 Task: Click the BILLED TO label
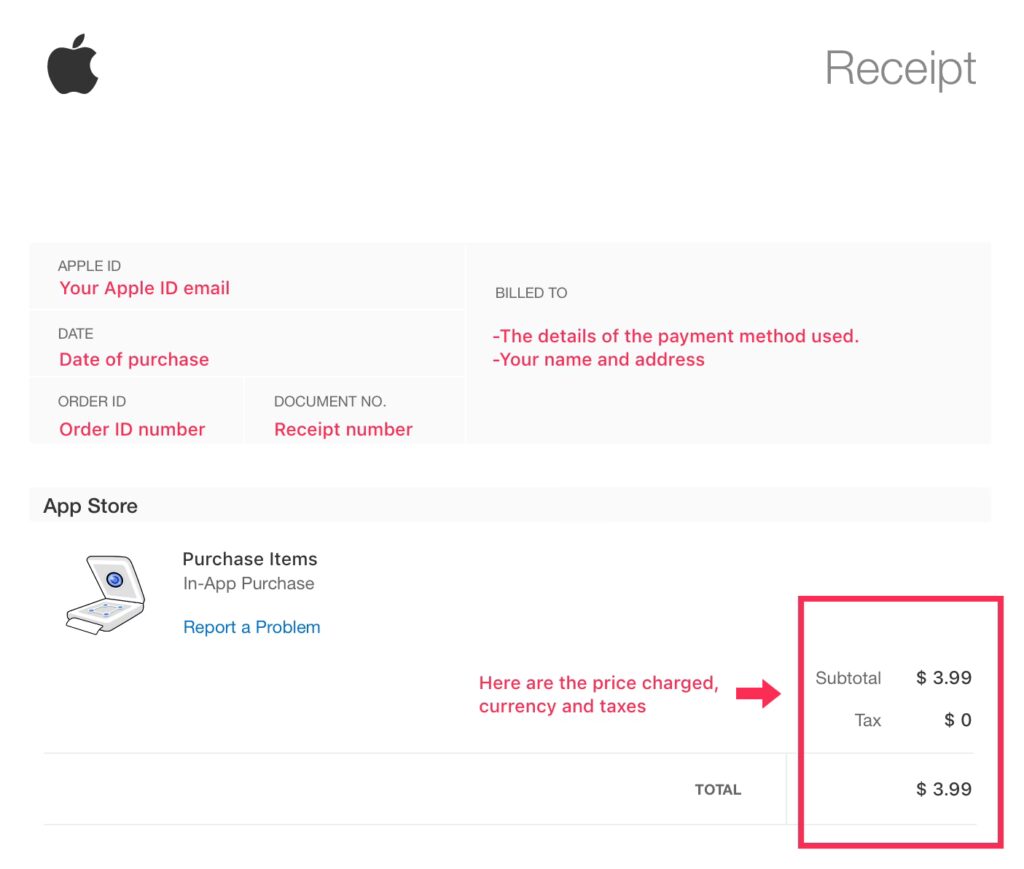tap(531, 293)
